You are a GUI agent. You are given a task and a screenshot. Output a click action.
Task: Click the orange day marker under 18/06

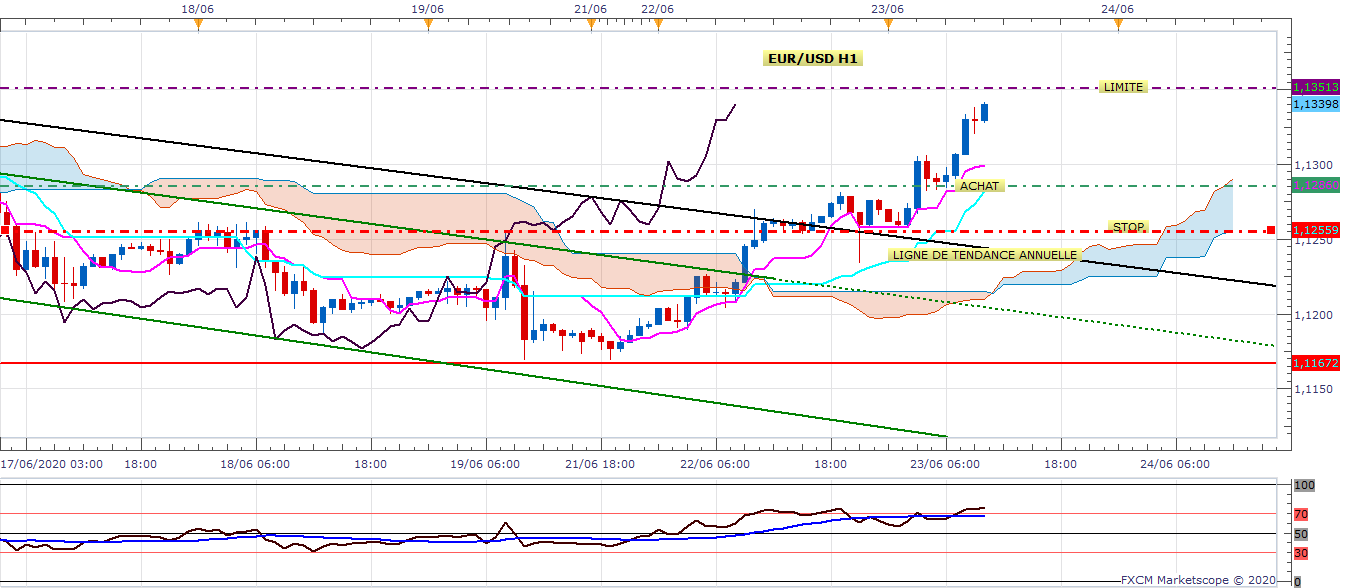pyautogui.click(x=198, y=24)
